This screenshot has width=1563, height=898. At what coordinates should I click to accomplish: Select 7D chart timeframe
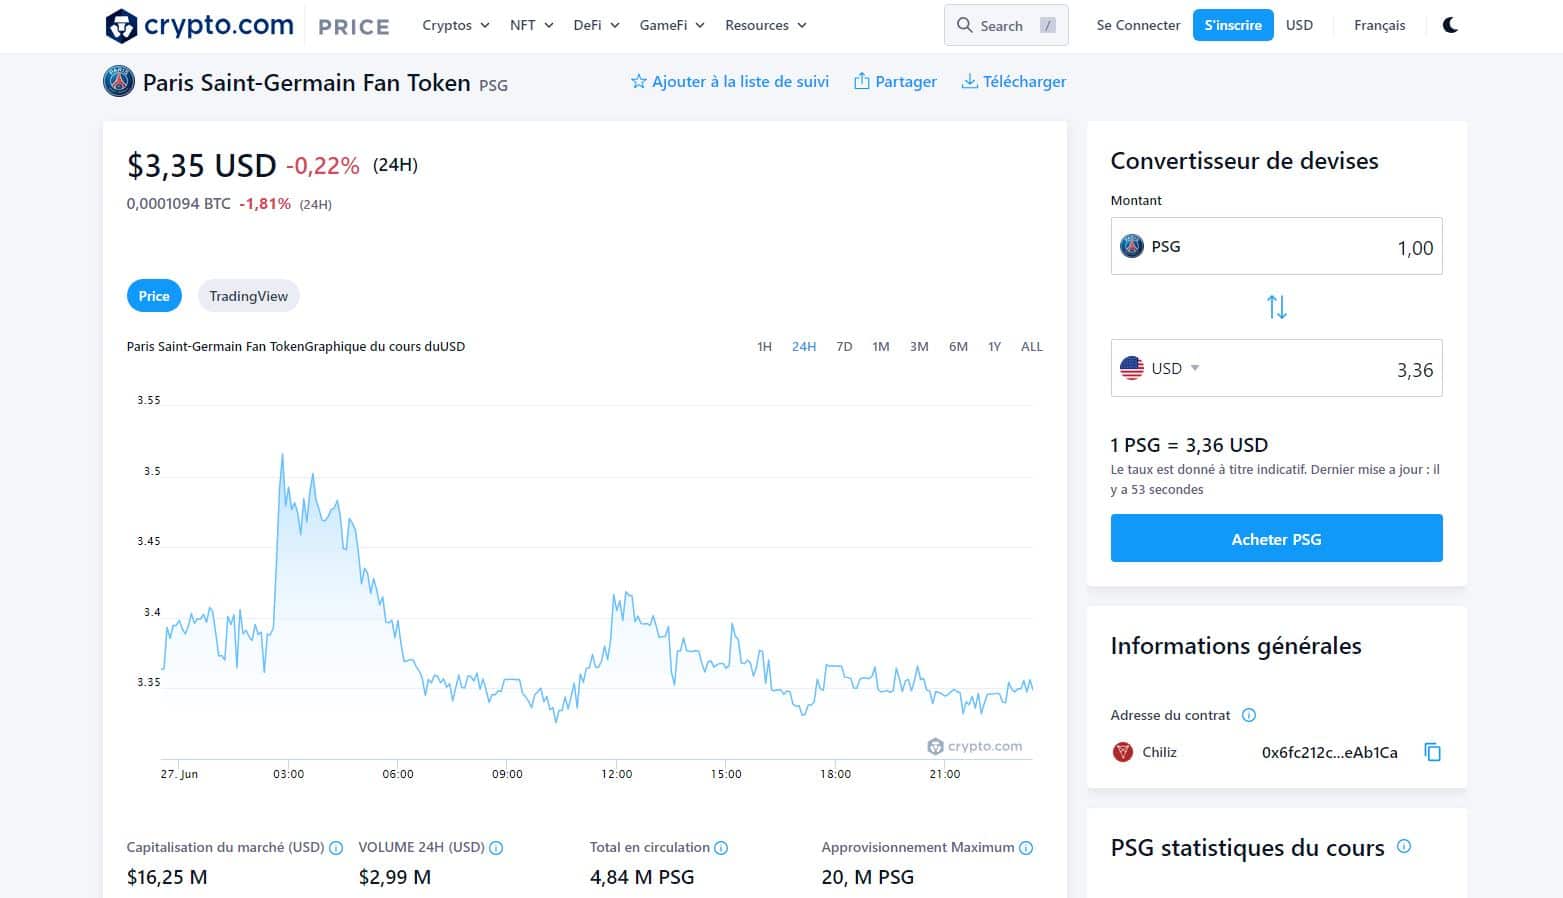click(x=844, y=347)
